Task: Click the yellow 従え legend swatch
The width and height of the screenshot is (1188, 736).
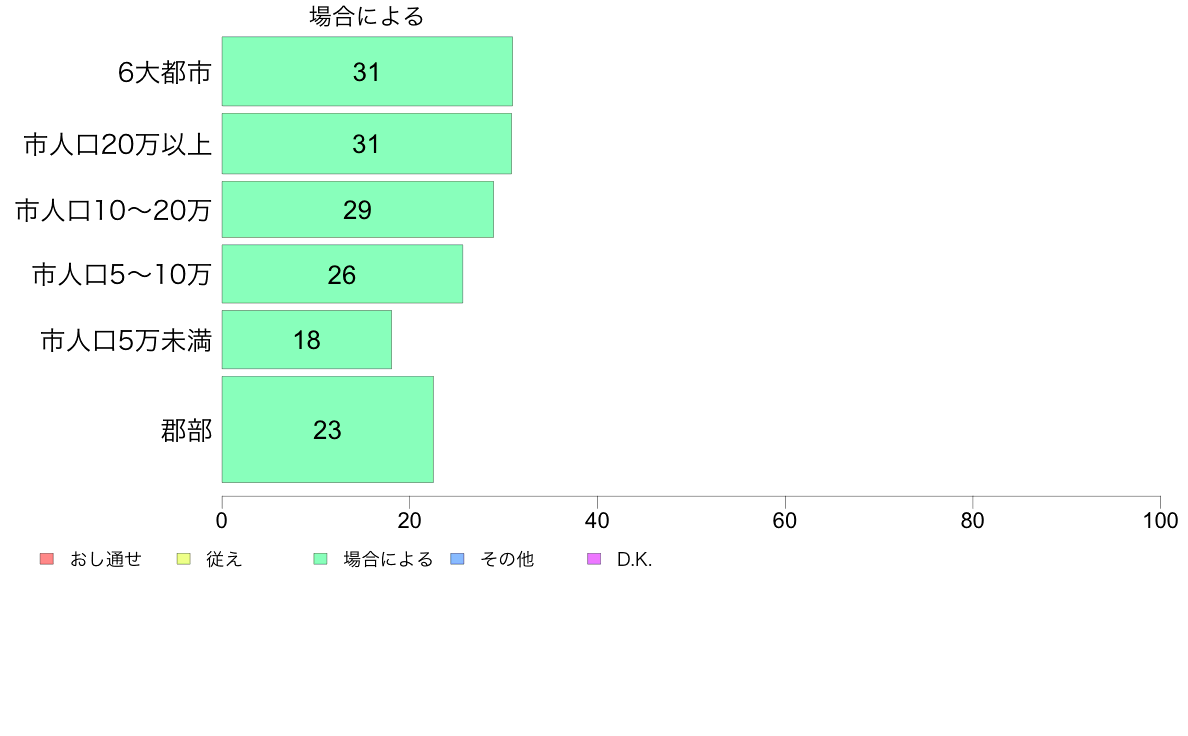Action: (183, 559)
